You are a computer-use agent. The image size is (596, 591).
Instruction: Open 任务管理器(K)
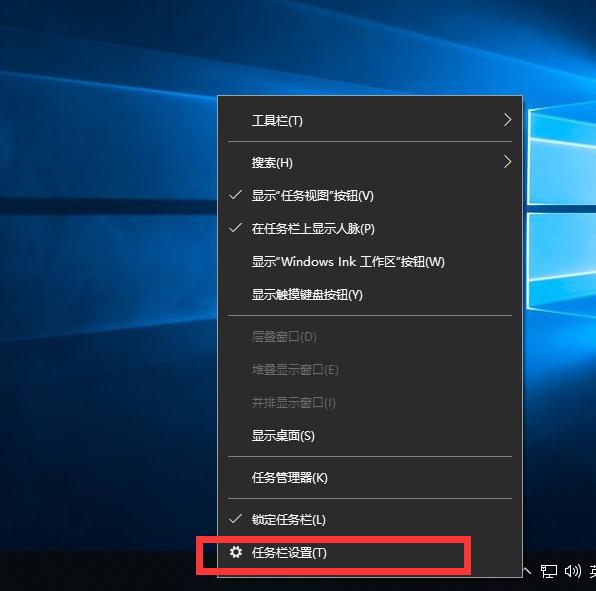[370, 478]
